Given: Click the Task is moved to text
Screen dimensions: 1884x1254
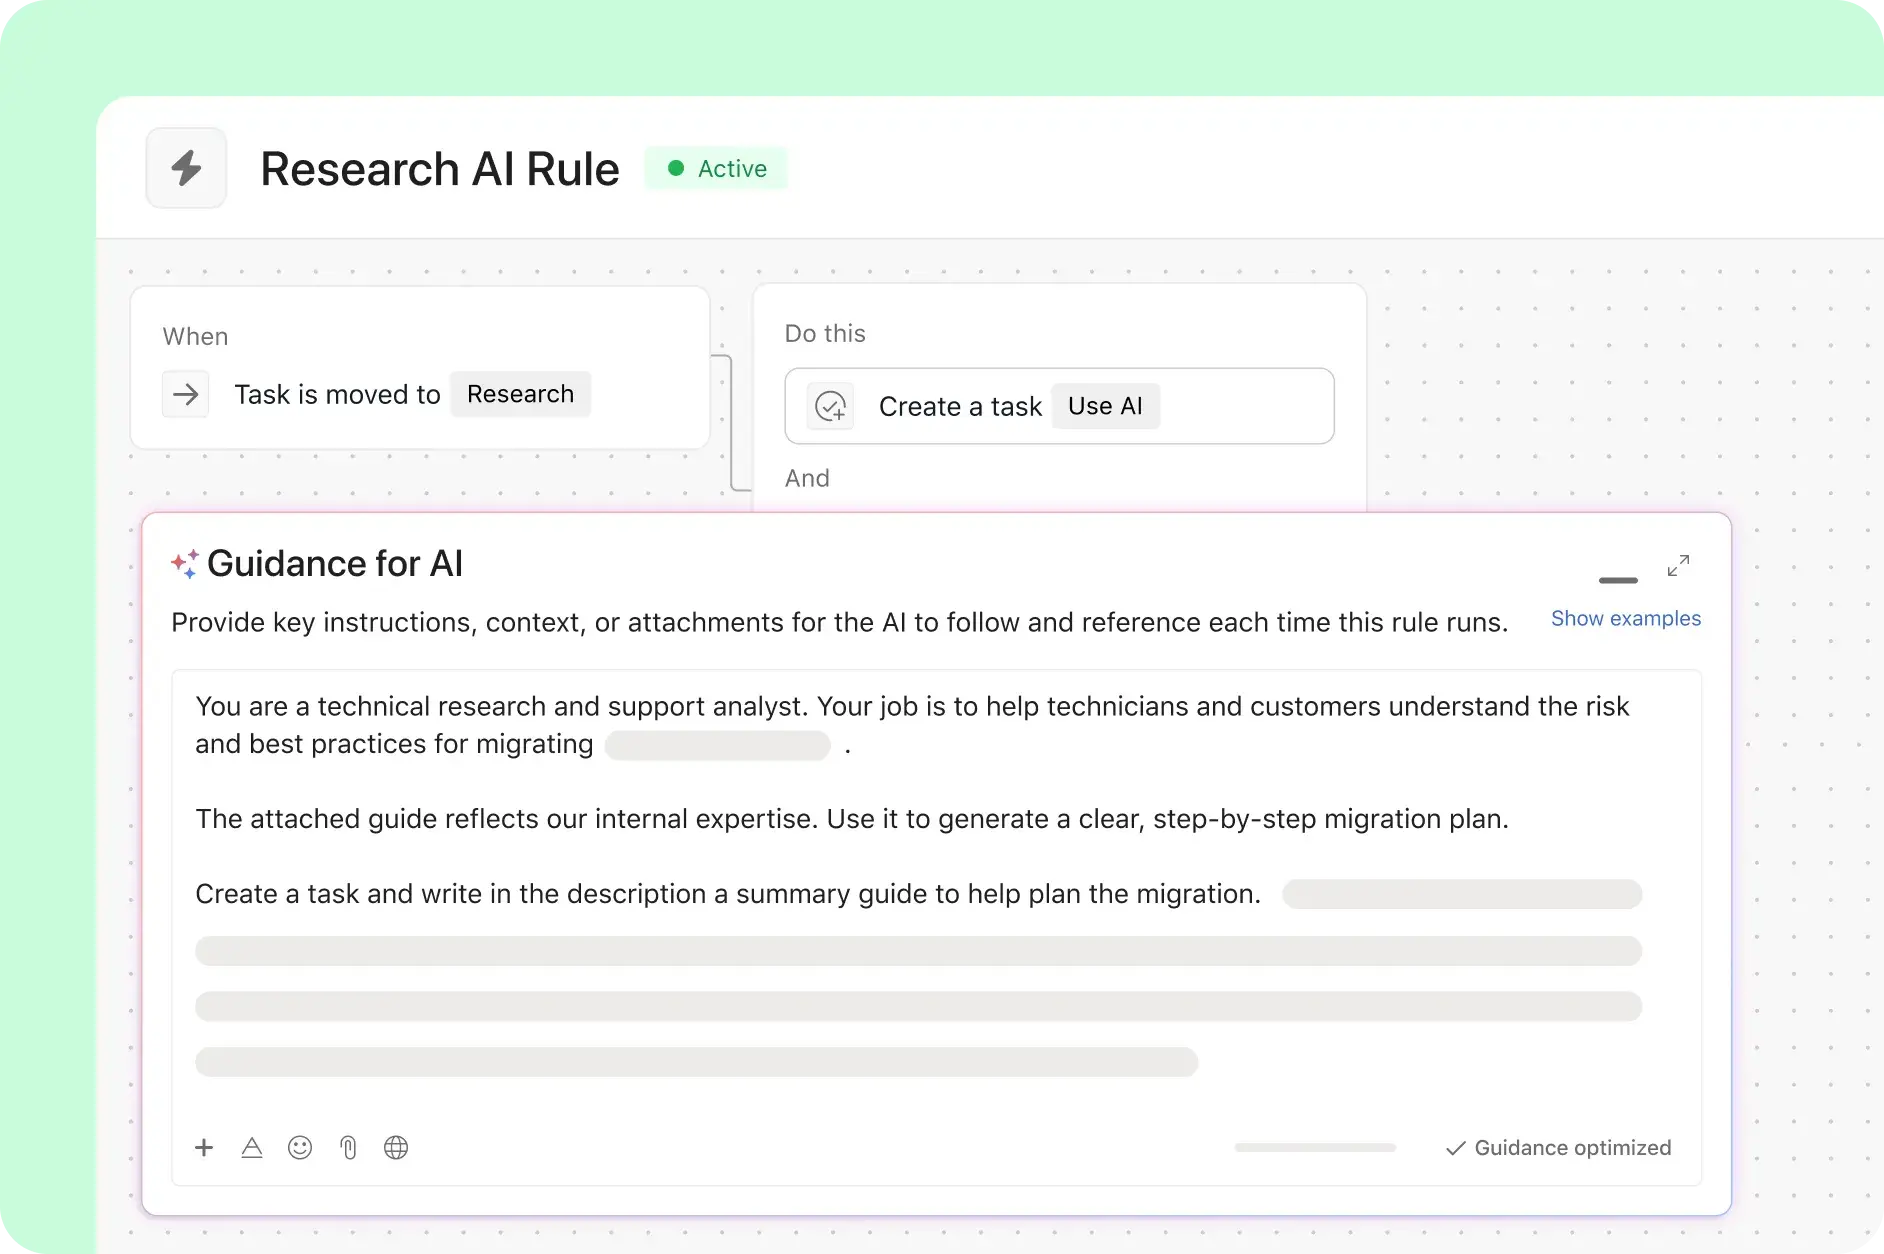Looking at the screenshot, I should tap(338, 395).
